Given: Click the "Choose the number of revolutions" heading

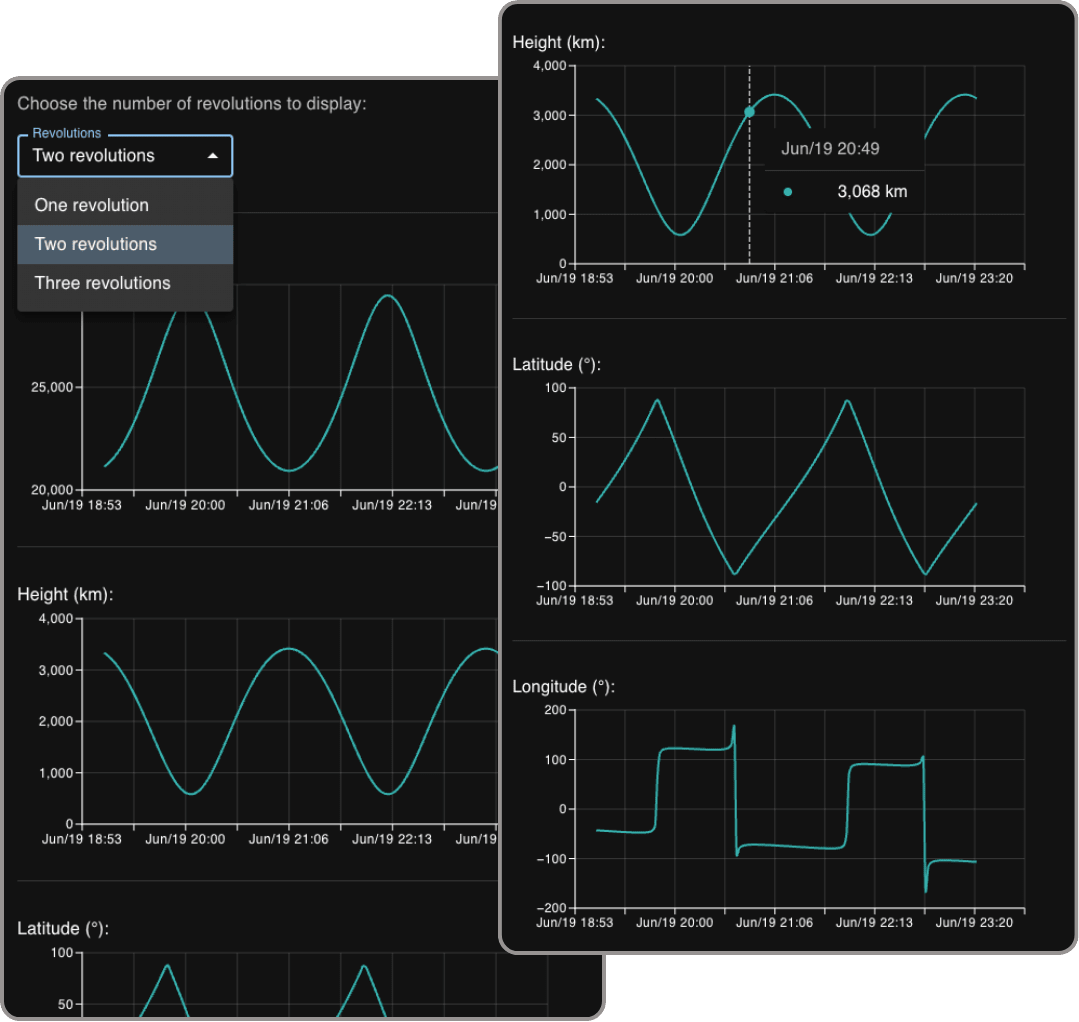Looking at the screenshot, I should click(x=192, y=103).
